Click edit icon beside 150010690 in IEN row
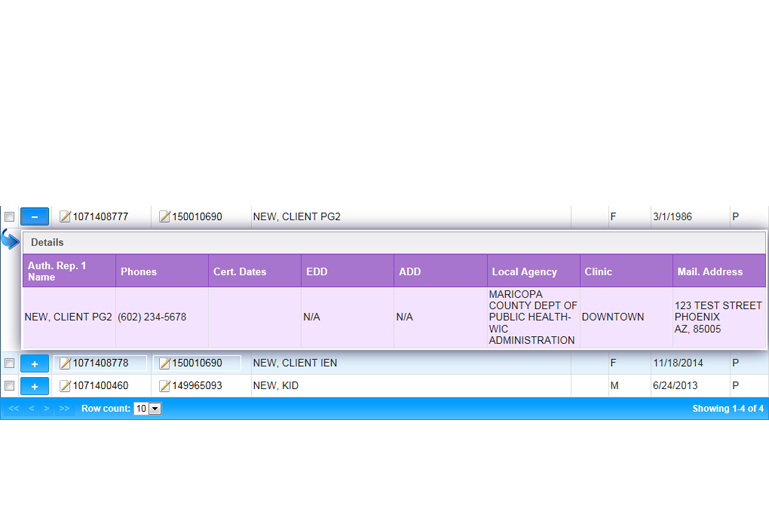 165,363
